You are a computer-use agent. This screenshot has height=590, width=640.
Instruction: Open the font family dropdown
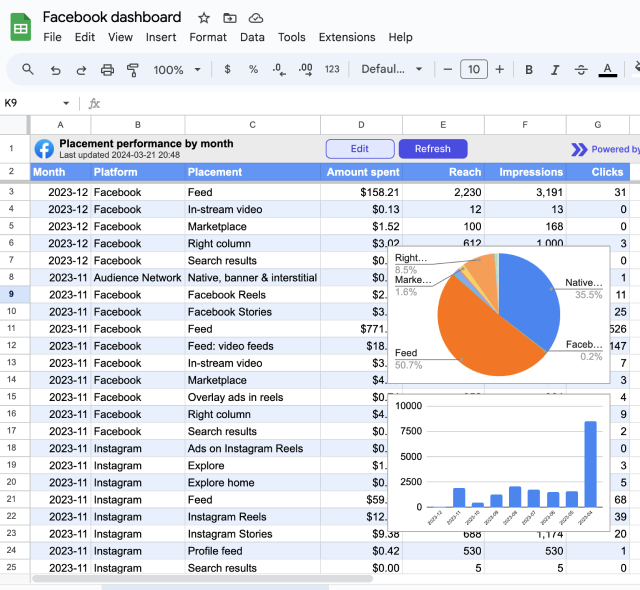(x=391, y=69)
